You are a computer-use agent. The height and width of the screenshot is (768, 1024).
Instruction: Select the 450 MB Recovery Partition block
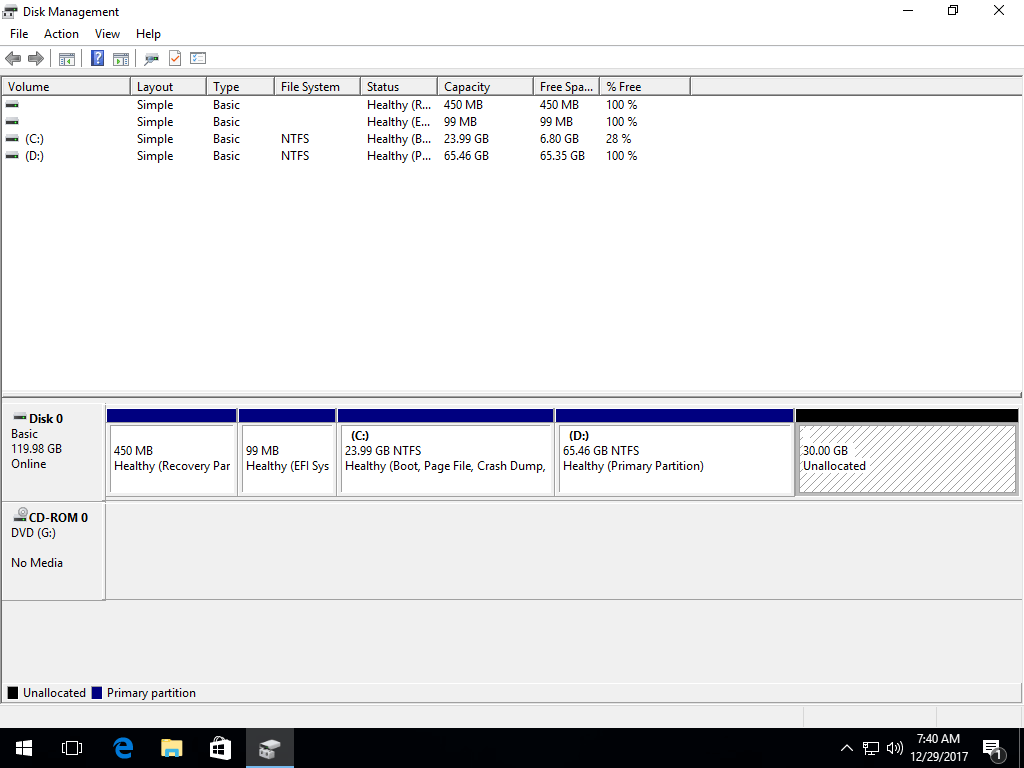coord(171,455)
